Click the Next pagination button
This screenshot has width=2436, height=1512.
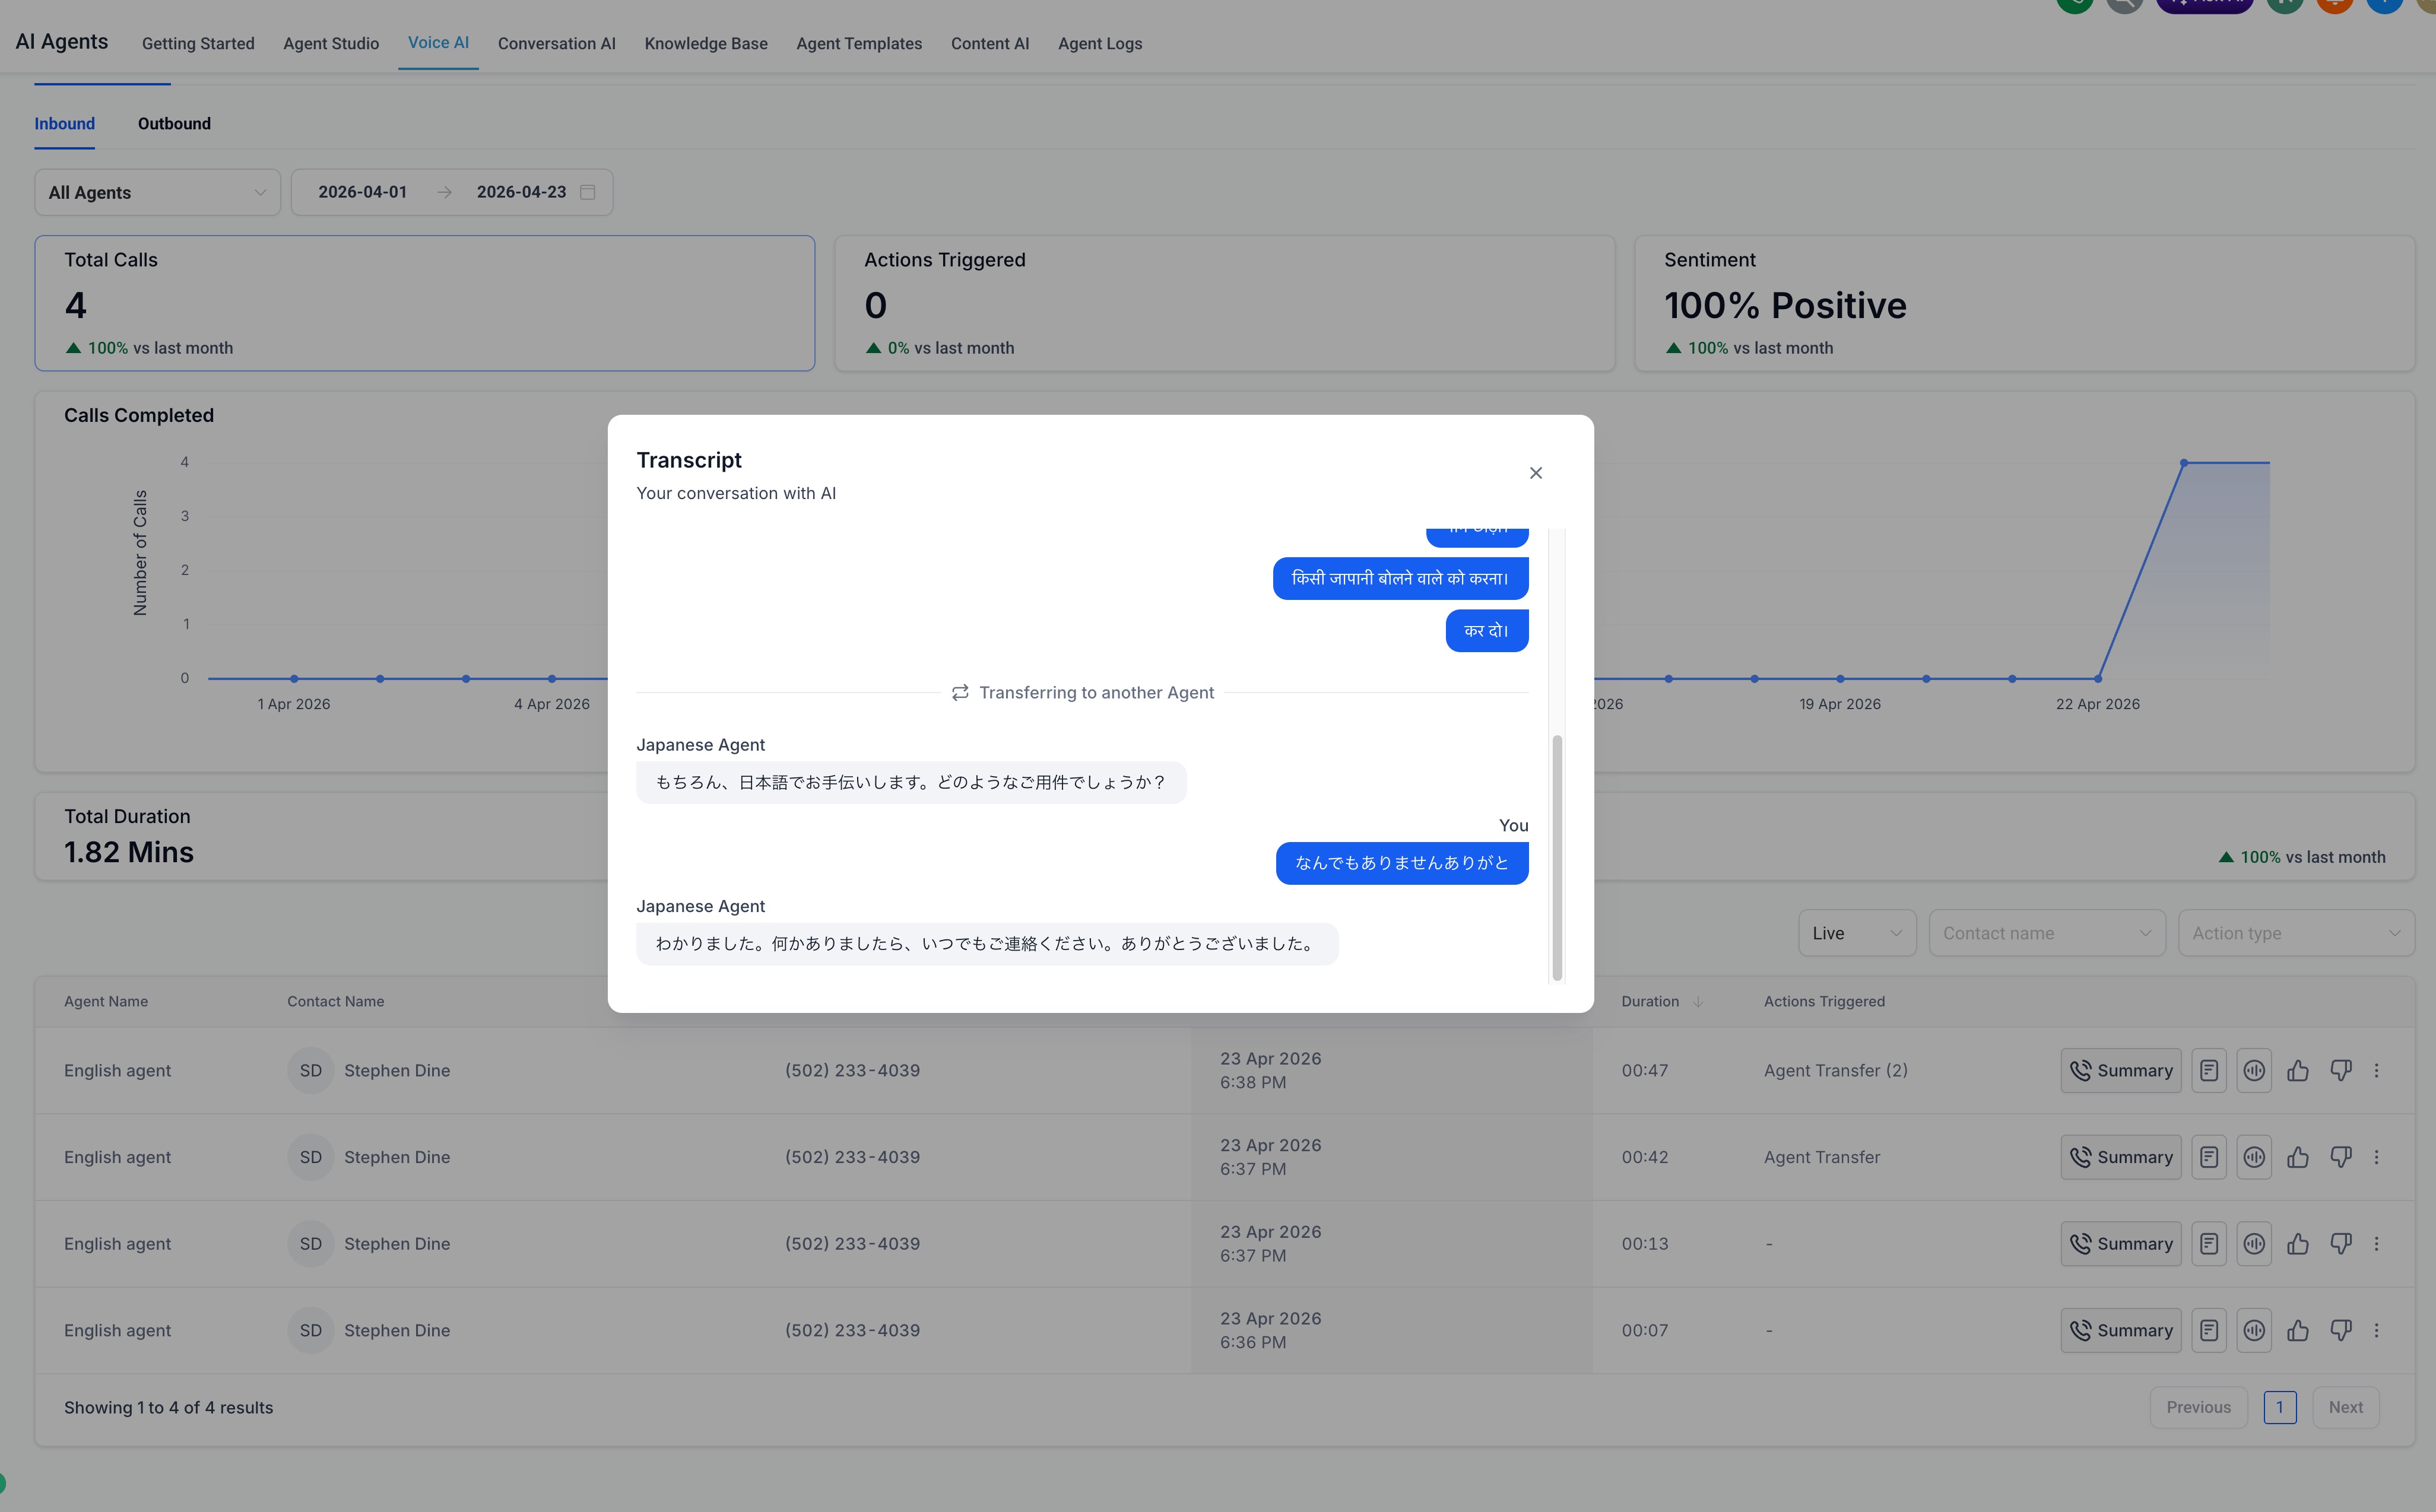pyautogui.click(x=2345, y=1407)
